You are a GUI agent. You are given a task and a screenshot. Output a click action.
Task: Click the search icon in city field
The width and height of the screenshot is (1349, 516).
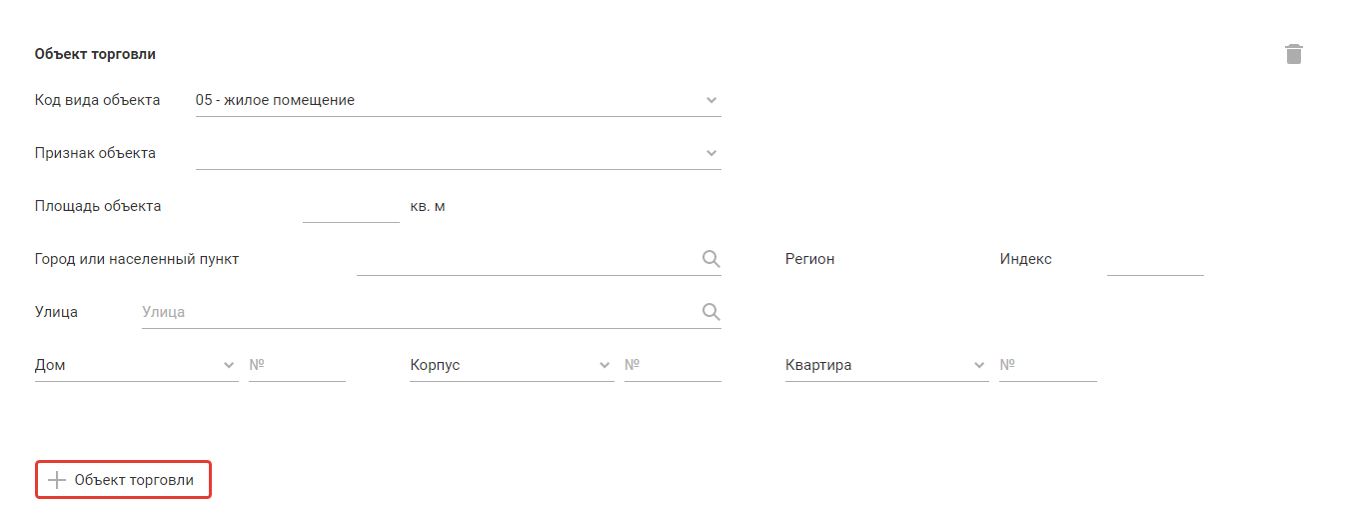(x=711, y=259)
